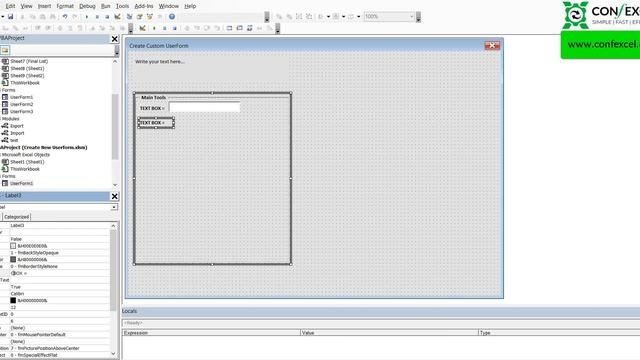Open the Insert menu
The height and width of the screenshot is (360, 640).
pyautogui.click(x=44, y=6)
